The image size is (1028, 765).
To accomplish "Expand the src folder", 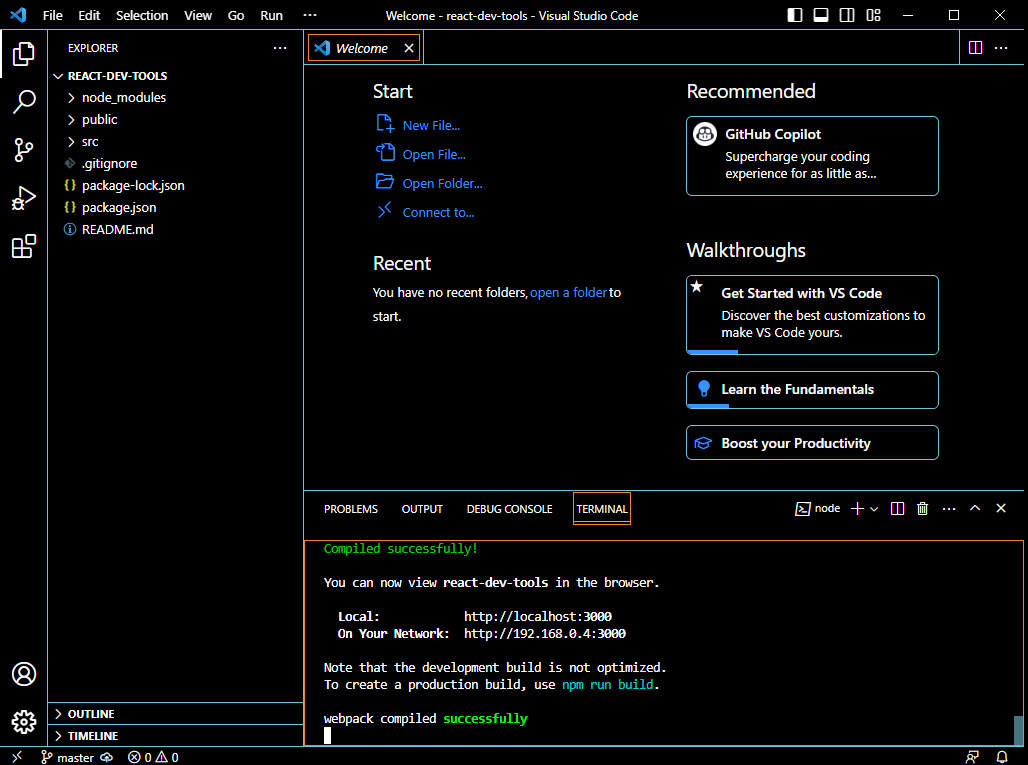I will pyautogui.click(x=176, y=142).
